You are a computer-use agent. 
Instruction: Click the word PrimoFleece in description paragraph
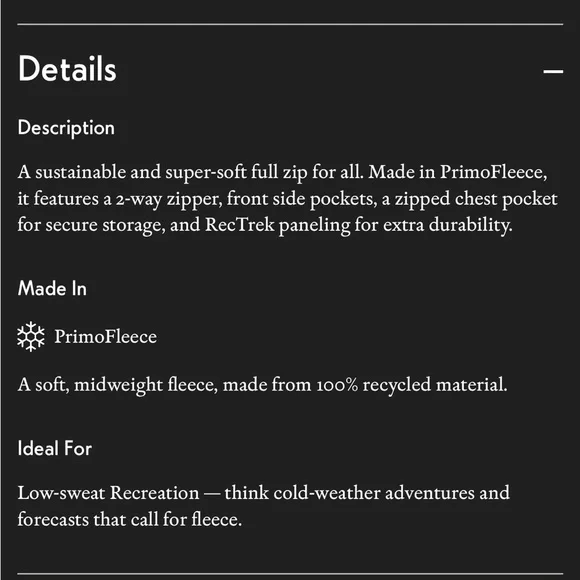pos(491,172)
